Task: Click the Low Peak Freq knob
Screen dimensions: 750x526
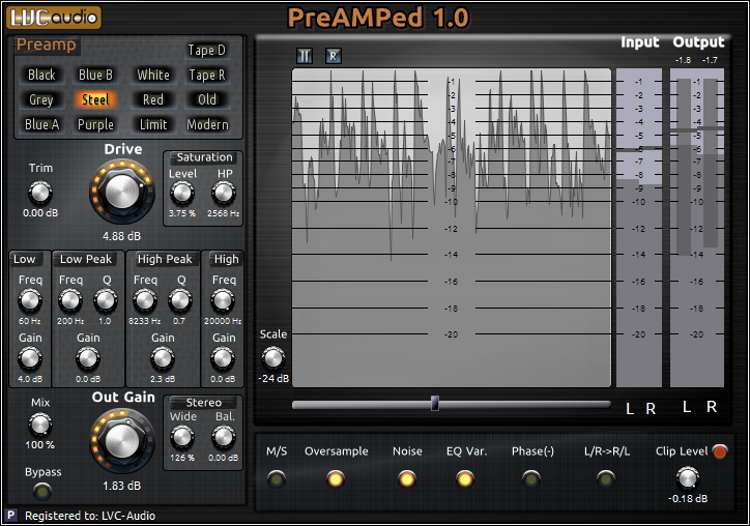Action: [x=70, y=301]
